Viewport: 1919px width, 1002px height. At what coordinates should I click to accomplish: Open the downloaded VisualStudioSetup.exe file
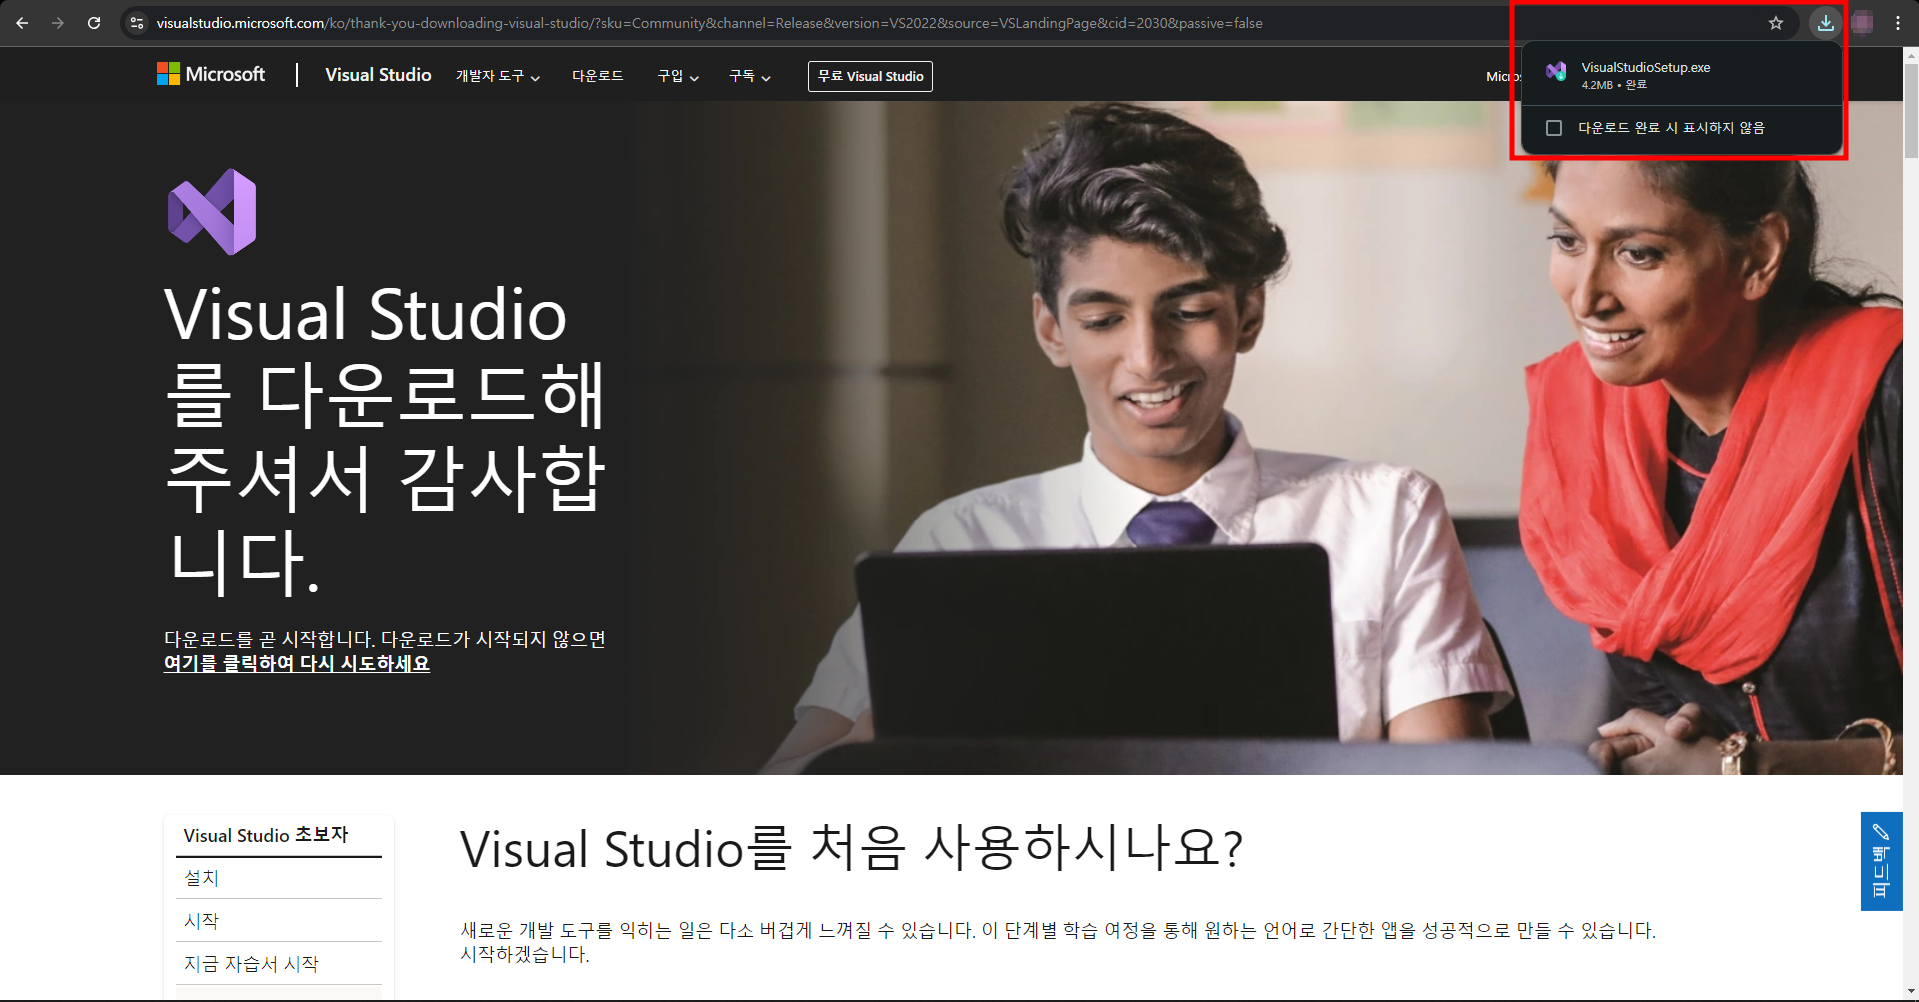pos(1681,75)
